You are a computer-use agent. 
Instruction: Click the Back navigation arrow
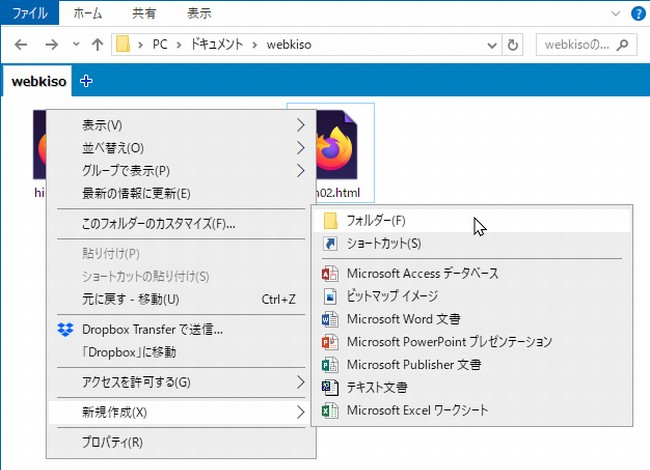tap(21, 45)
